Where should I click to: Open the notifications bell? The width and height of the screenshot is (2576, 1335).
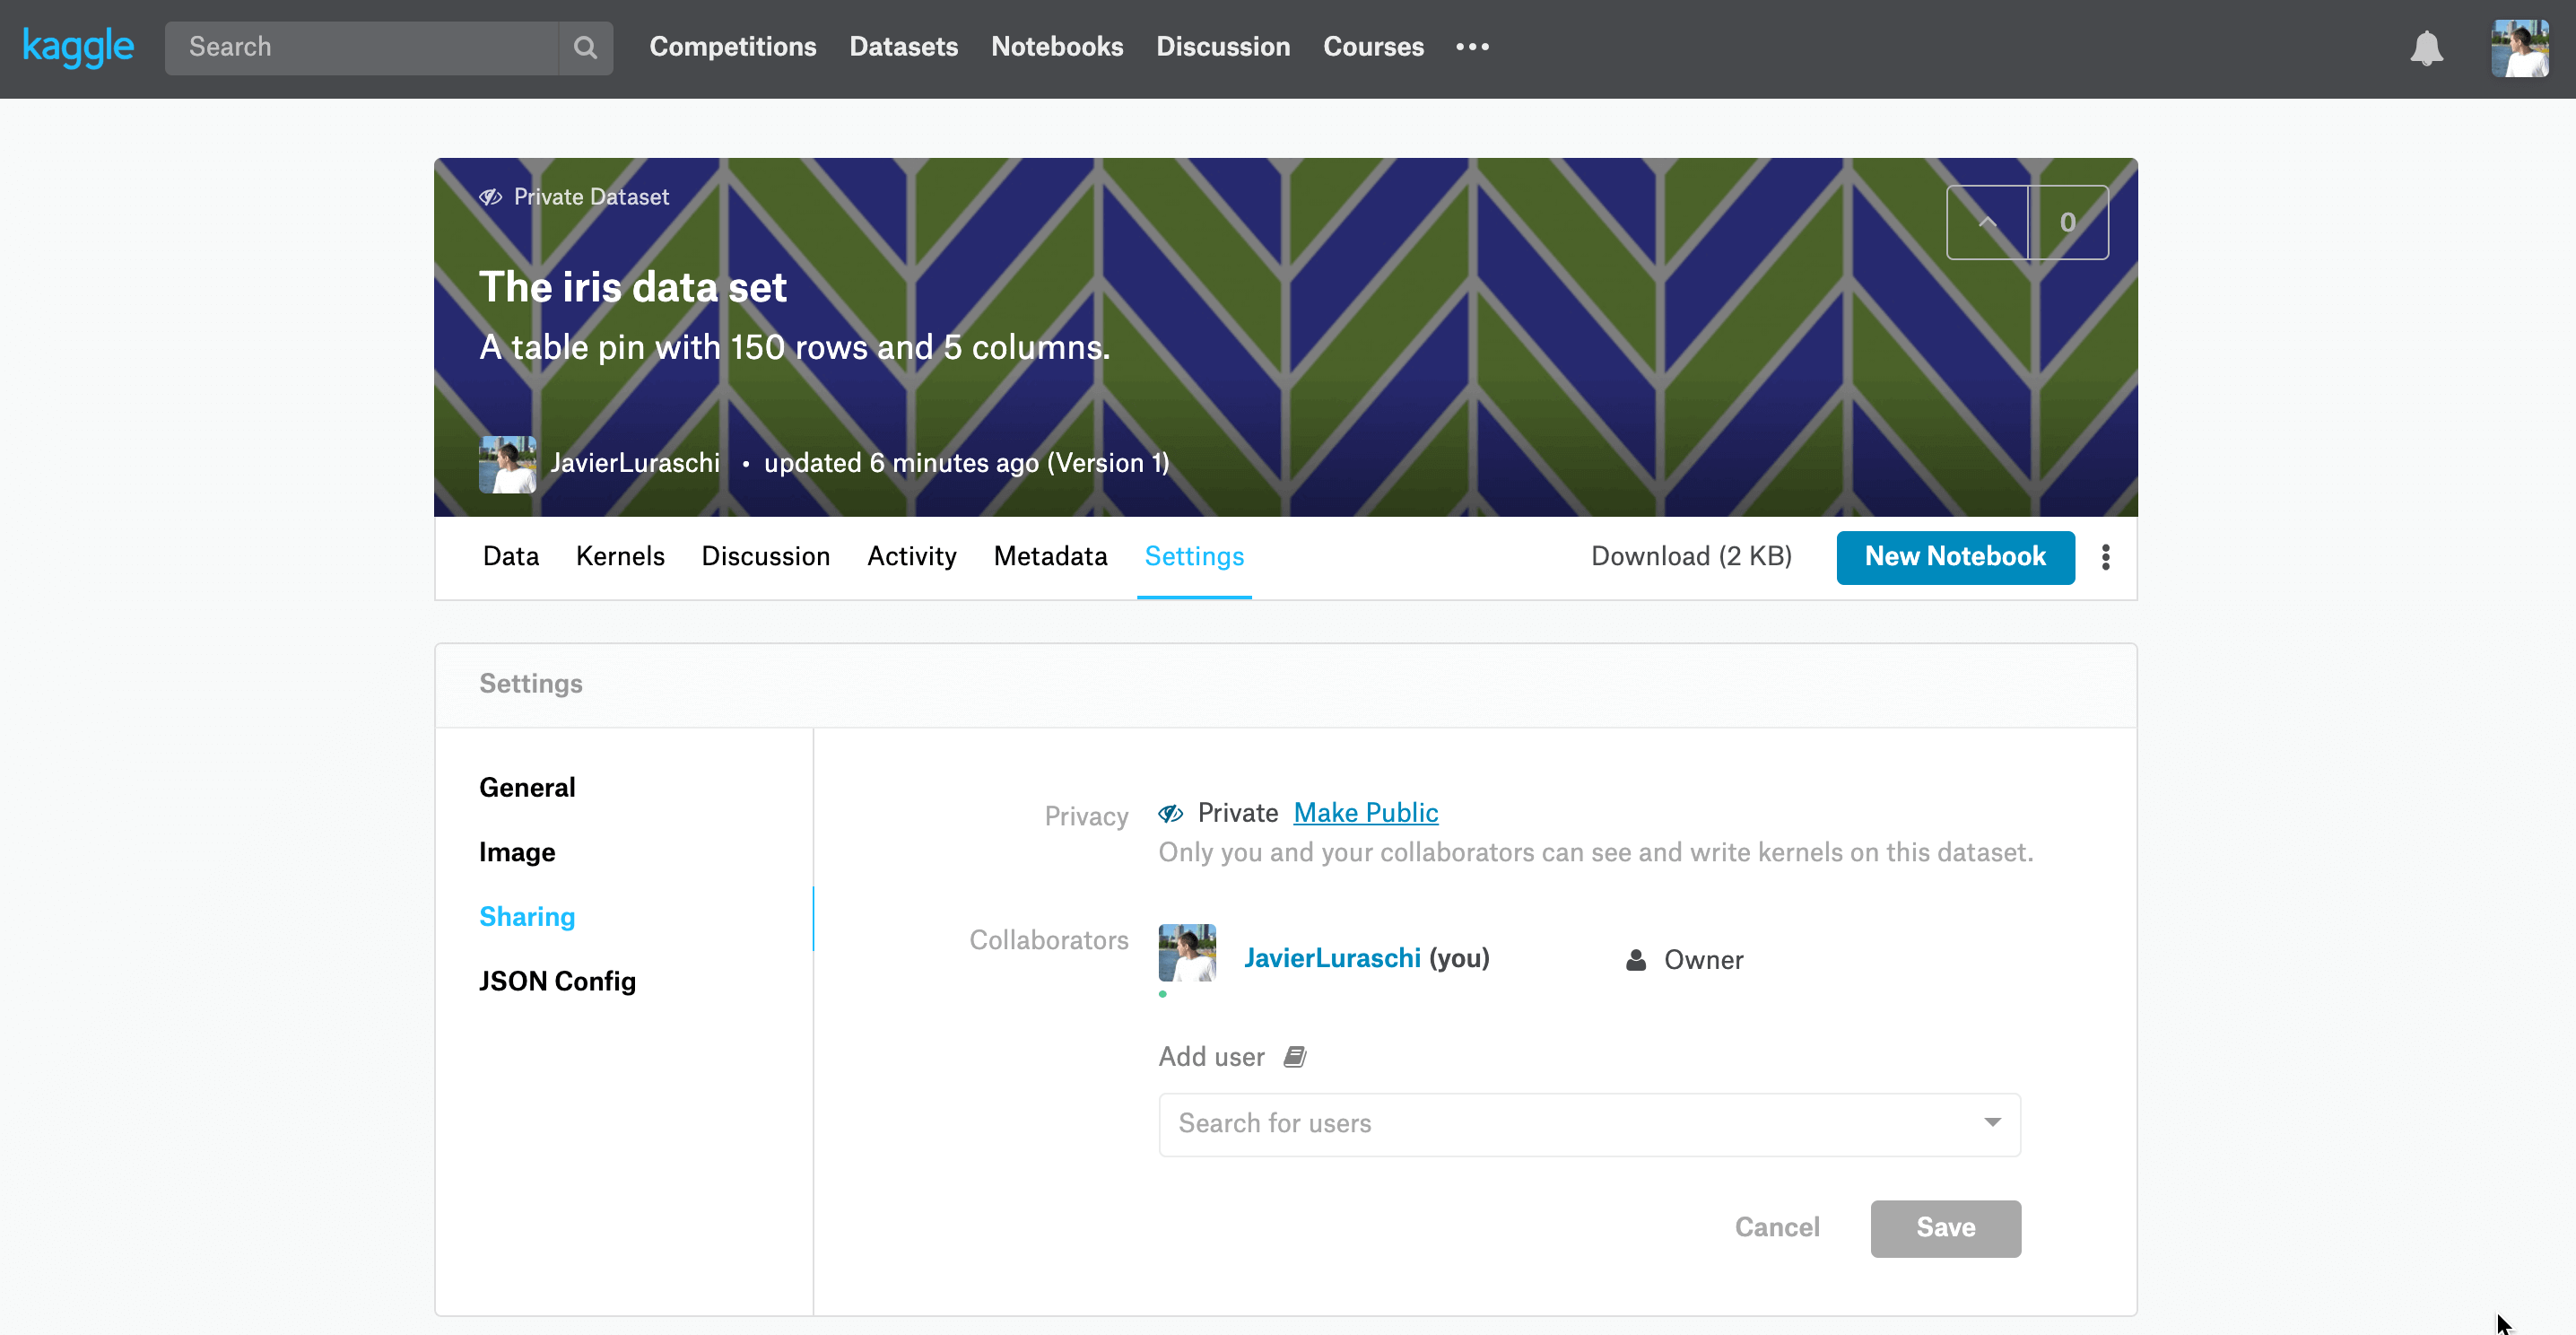(x=2426, y=48)
